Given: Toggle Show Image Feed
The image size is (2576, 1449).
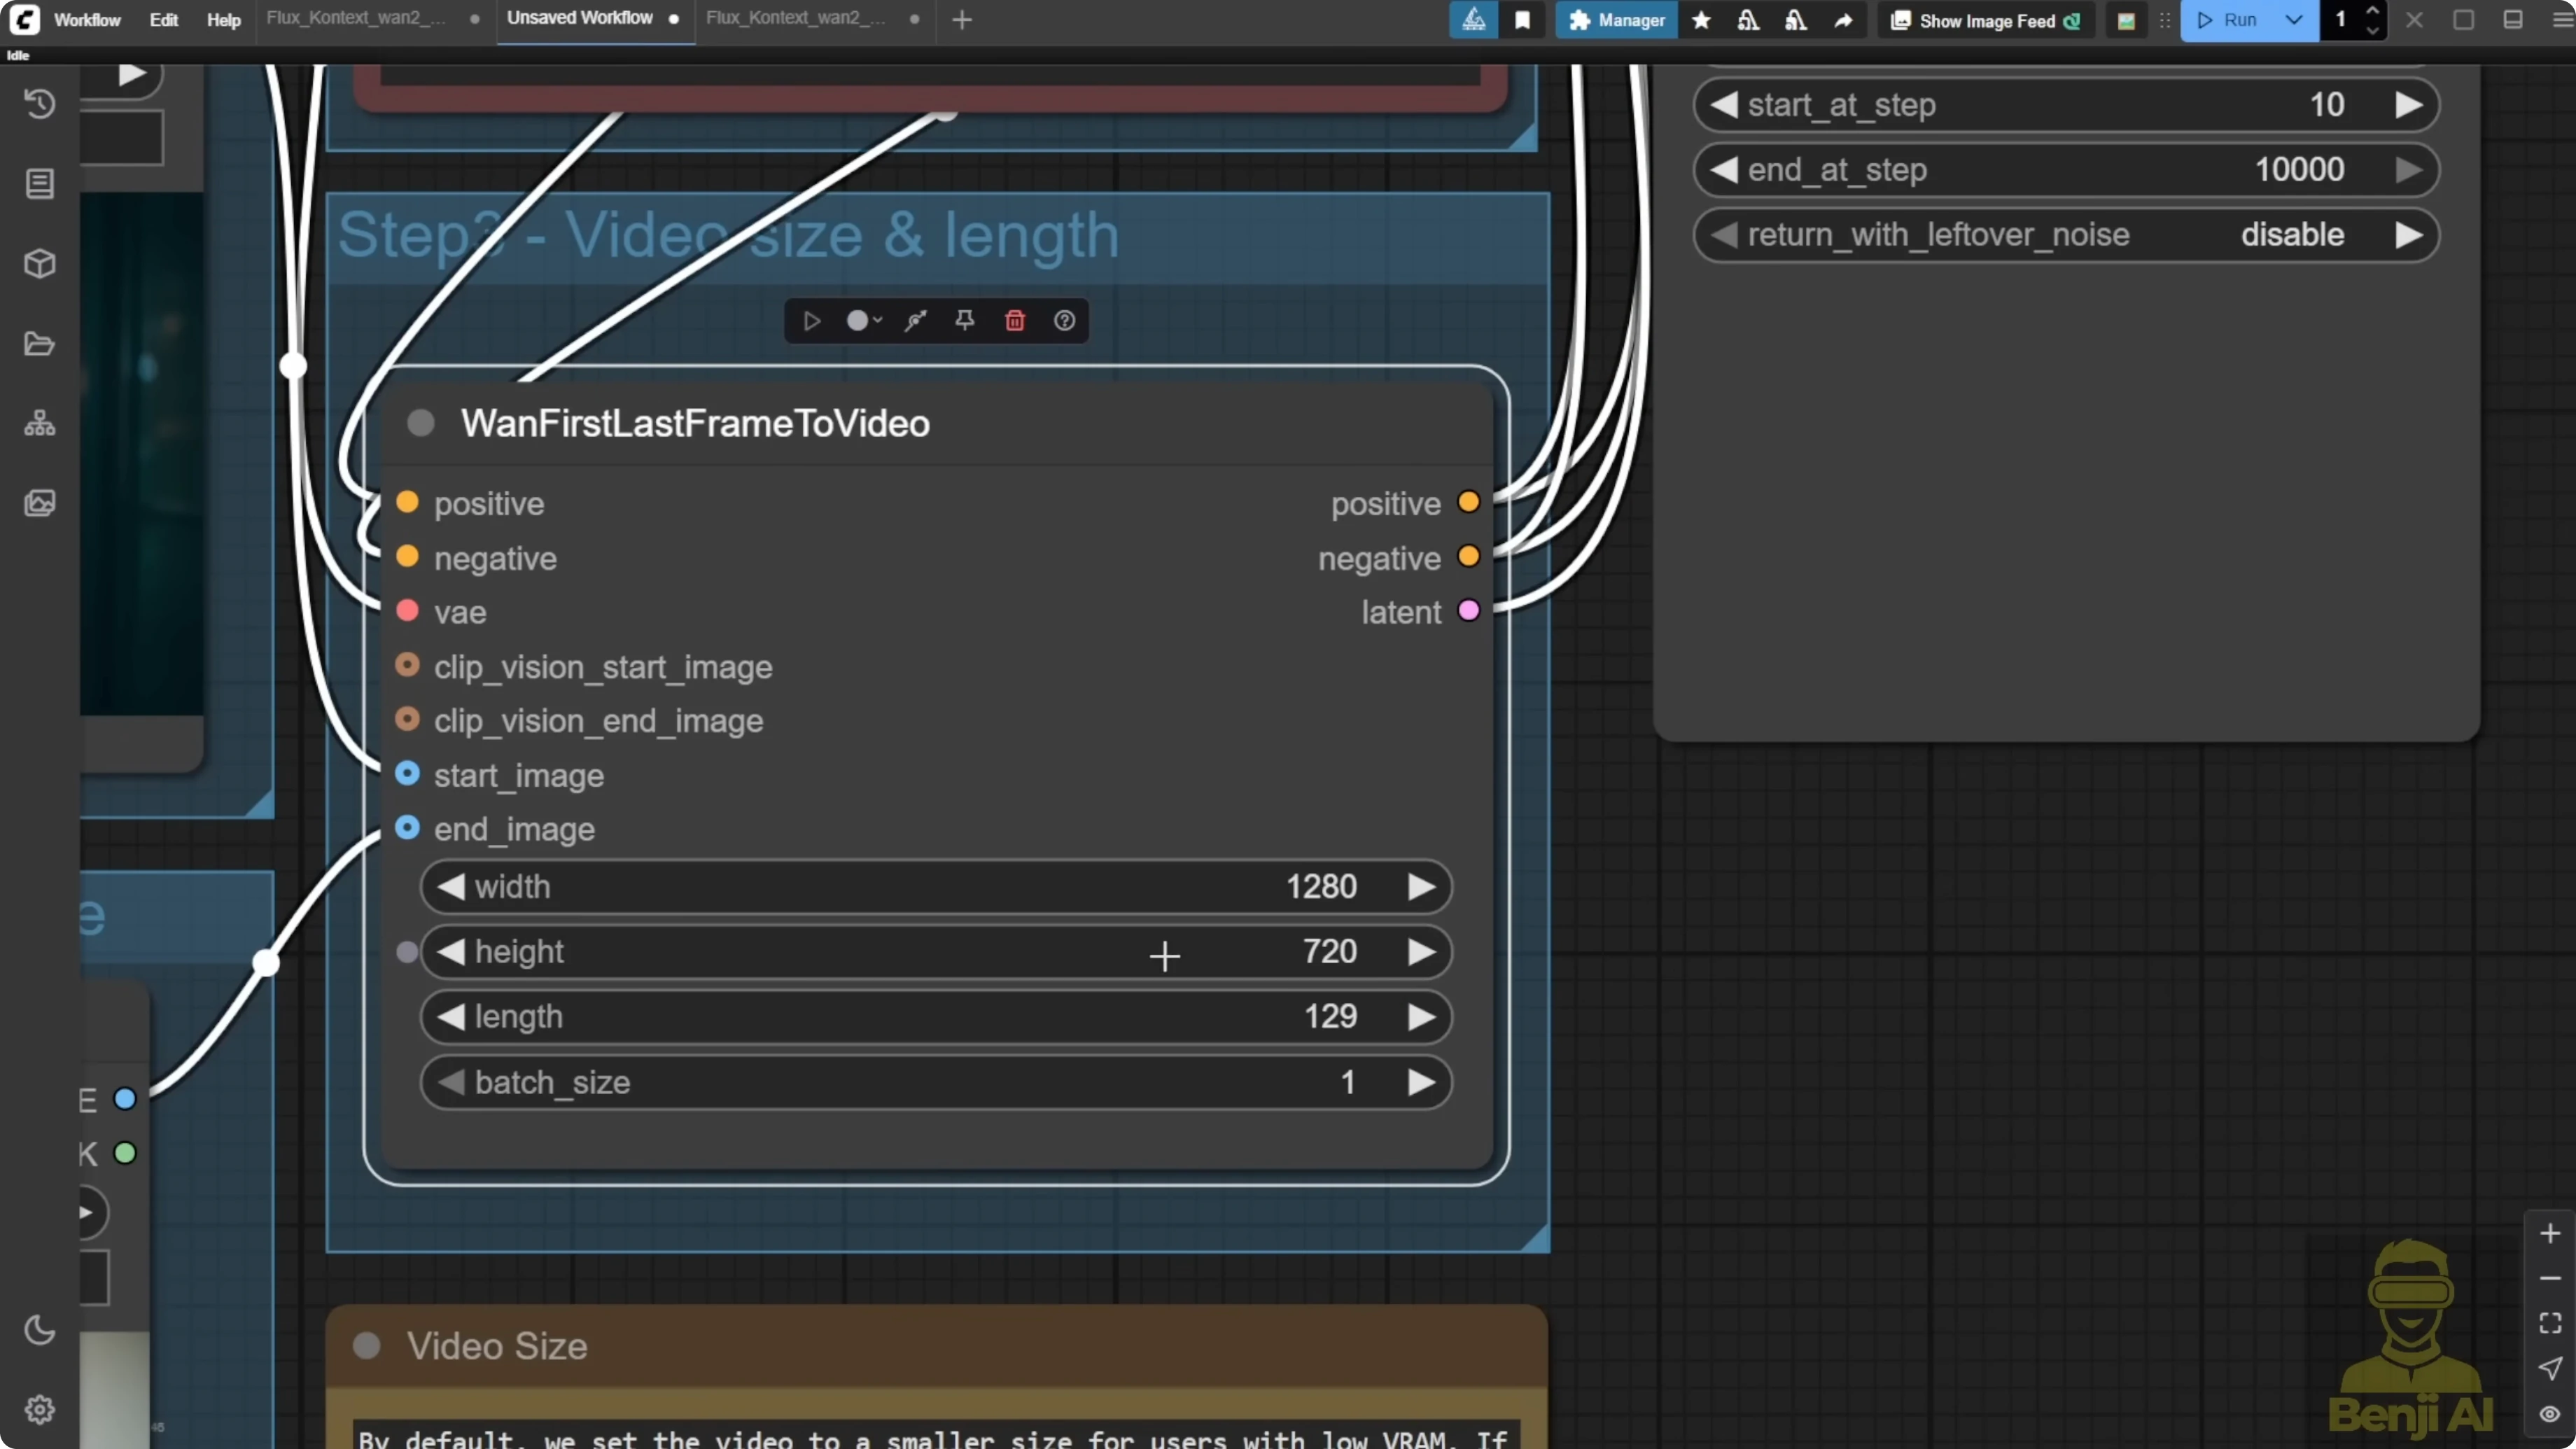Looking at the screenshot, I should (1985, 20).
